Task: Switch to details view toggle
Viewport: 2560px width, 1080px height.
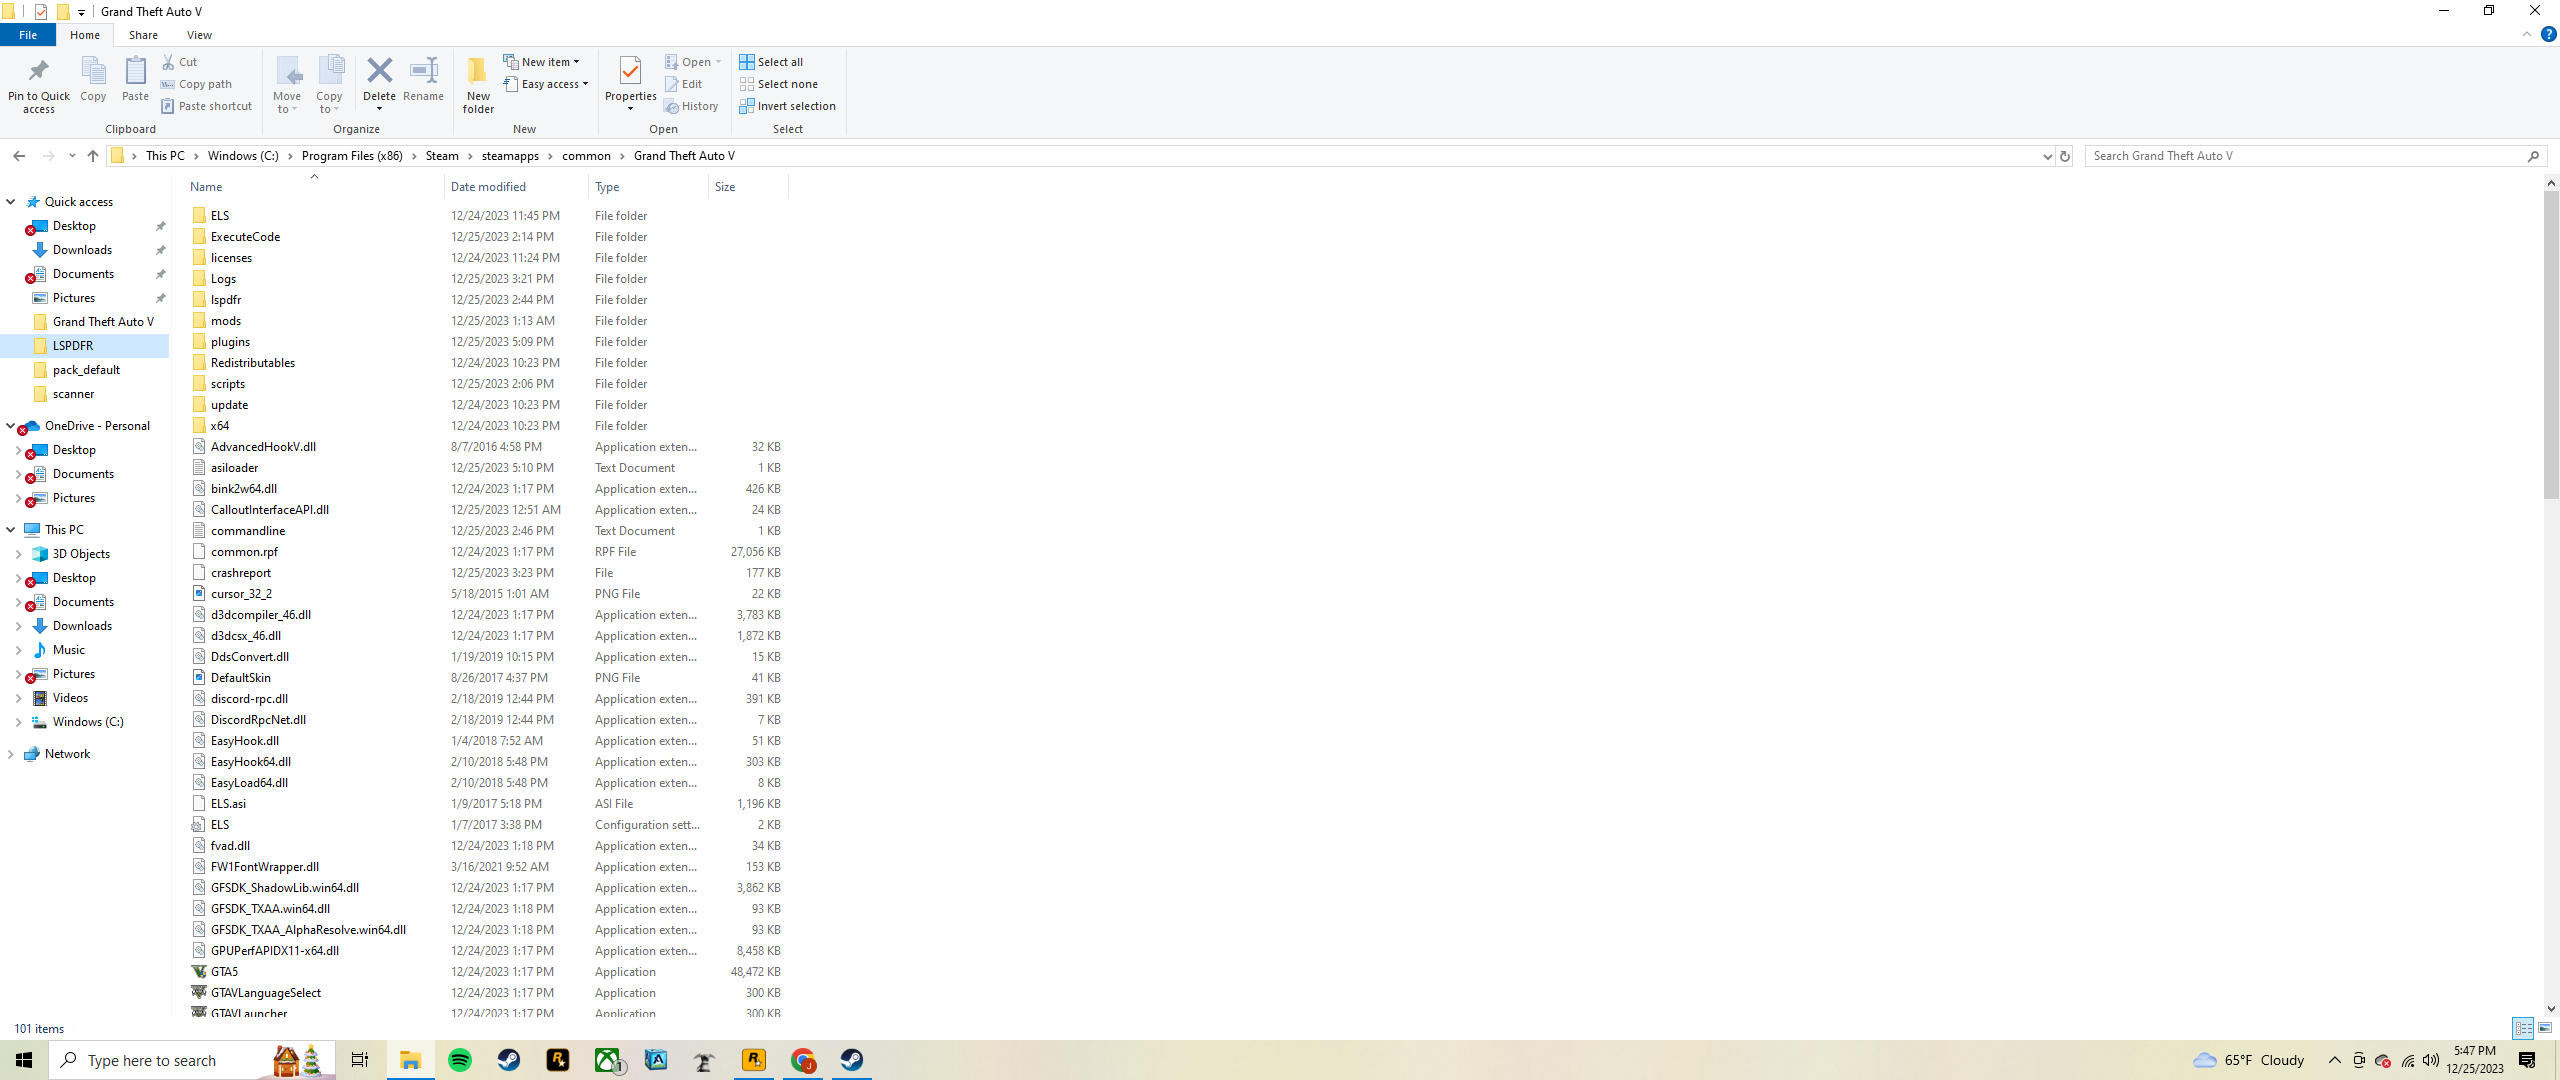Action: click(2523, 1028)
